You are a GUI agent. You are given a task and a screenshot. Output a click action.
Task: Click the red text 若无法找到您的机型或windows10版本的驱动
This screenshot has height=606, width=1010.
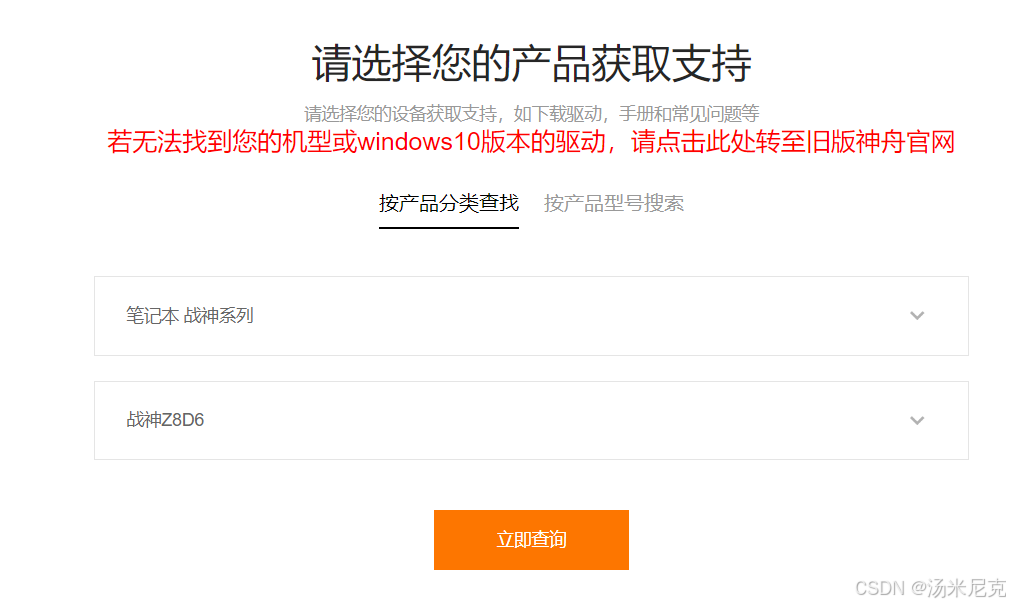(356, 142)
